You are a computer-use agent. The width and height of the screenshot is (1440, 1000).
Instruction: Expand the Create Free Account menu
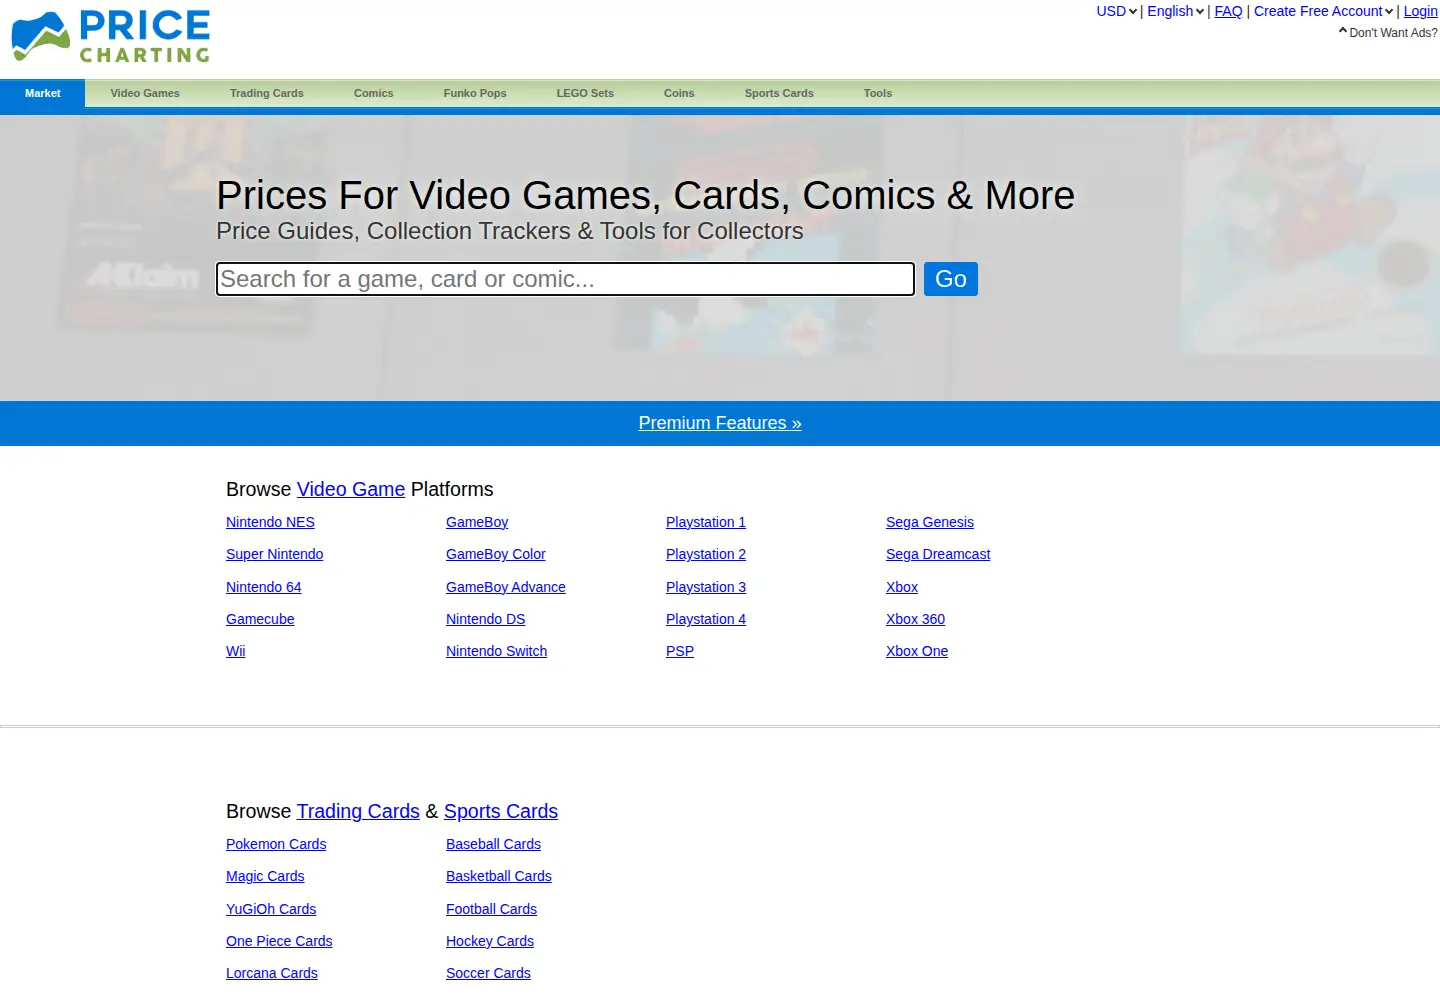pos(1324,11)
